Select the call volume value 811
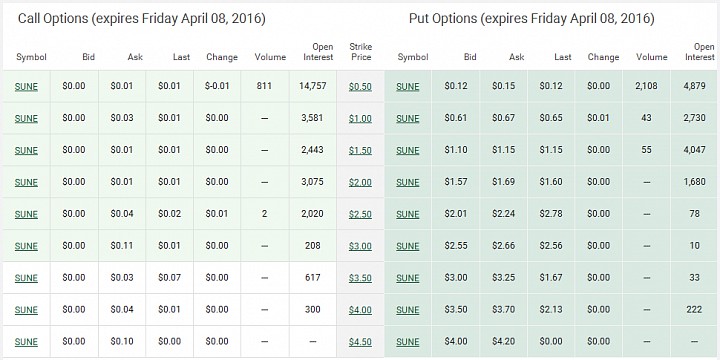720x360 pixels. pyautogui.click(x=264, y=86)
